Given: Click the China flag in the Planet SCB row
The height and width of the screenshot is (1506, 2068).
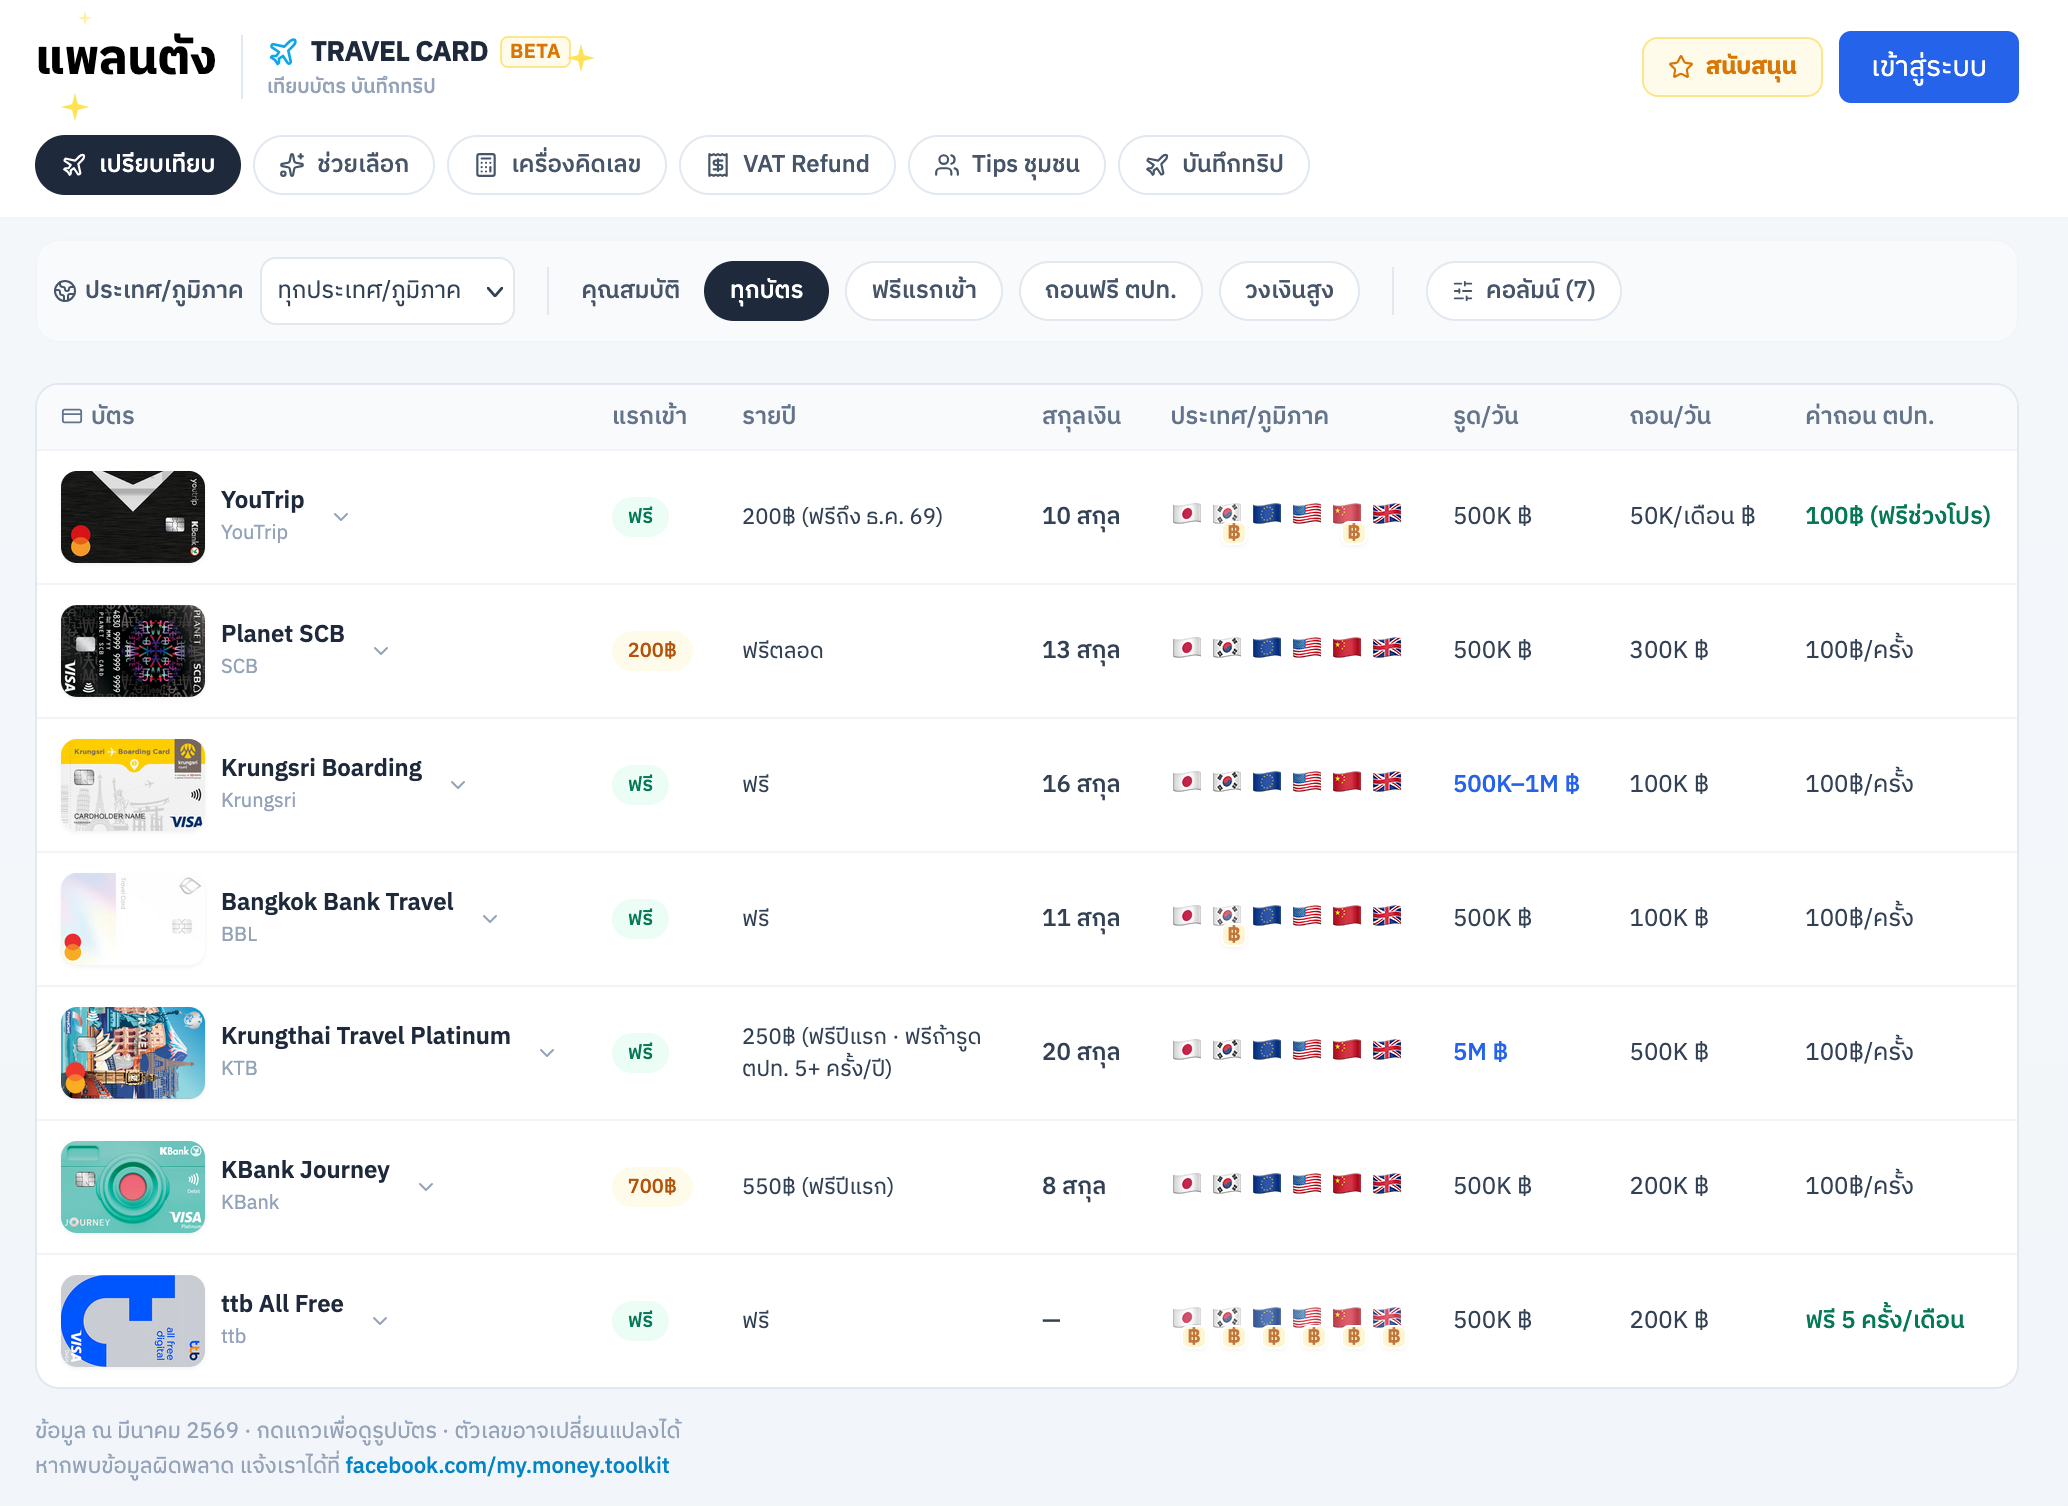Looking at the screenshot, I should click(x=1347, y=648).
